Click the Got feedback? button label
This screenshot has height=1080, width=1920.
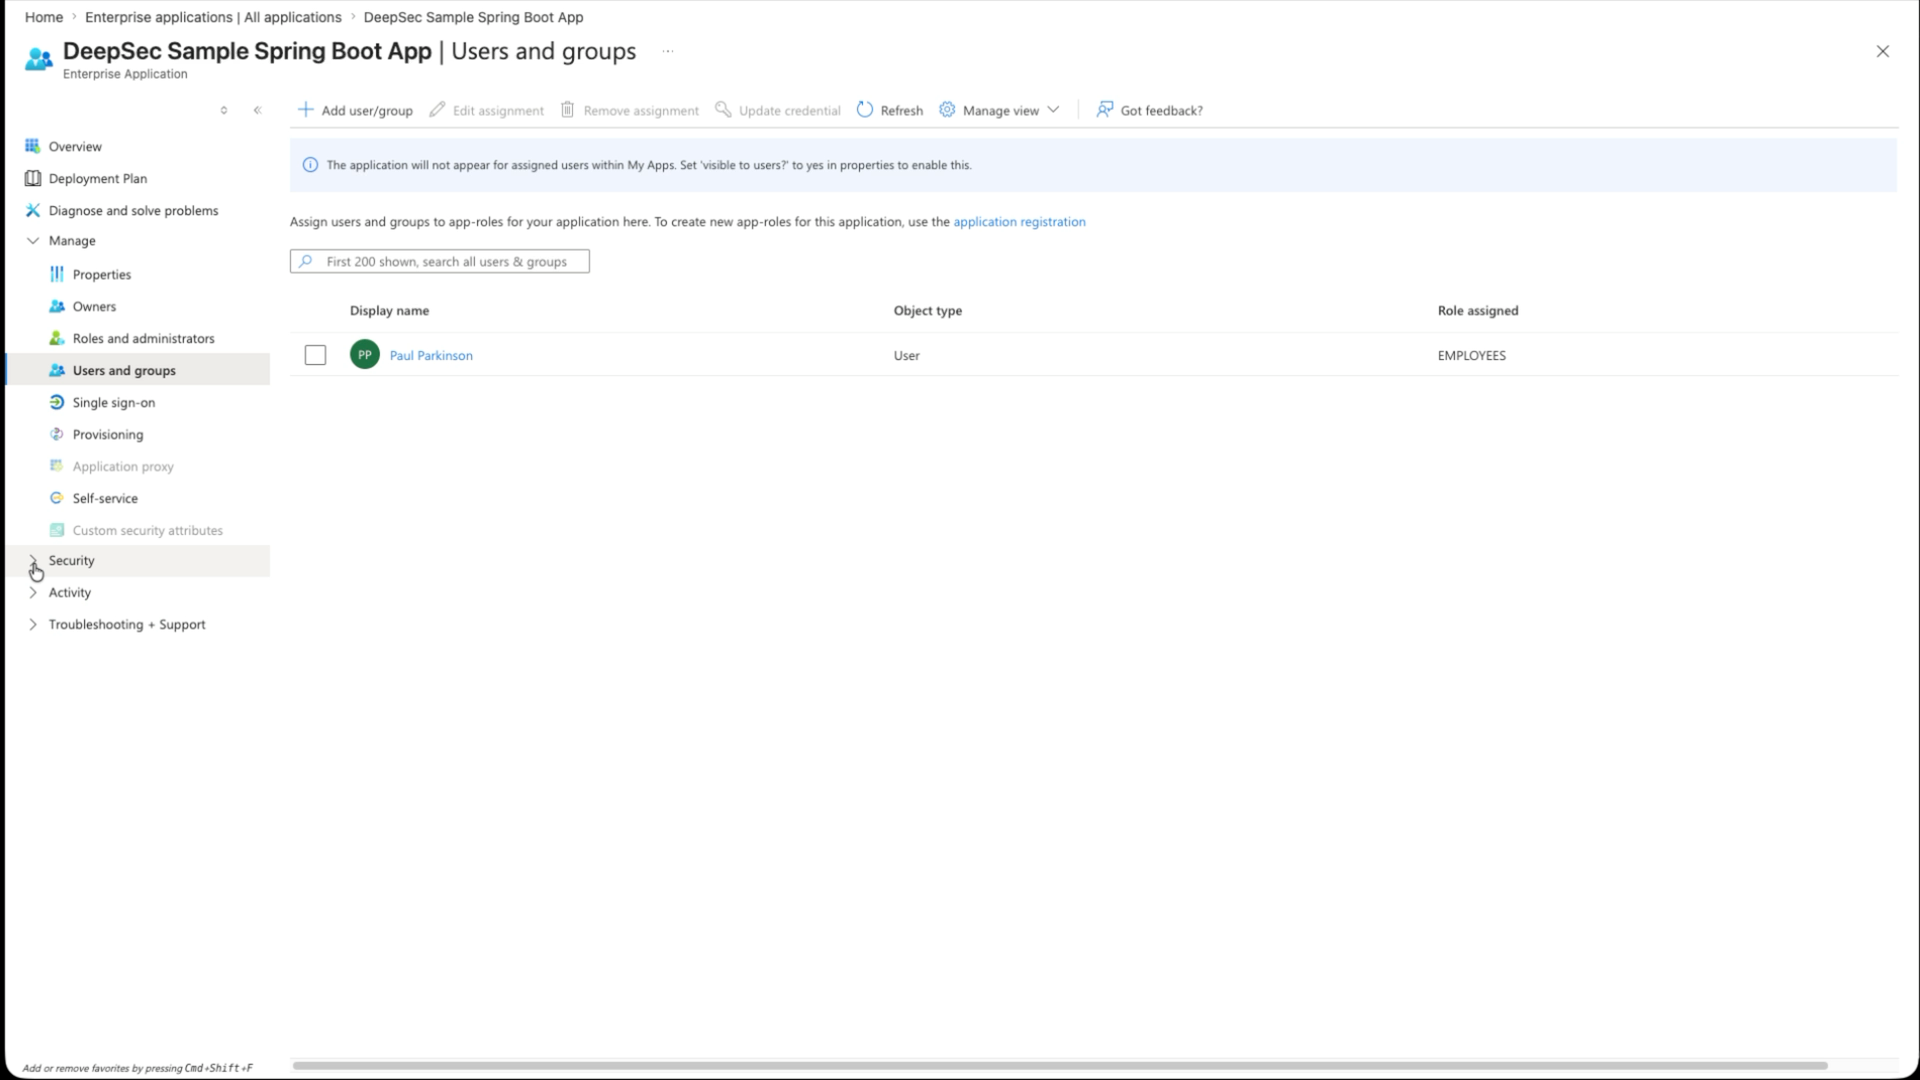point(1161,110)
